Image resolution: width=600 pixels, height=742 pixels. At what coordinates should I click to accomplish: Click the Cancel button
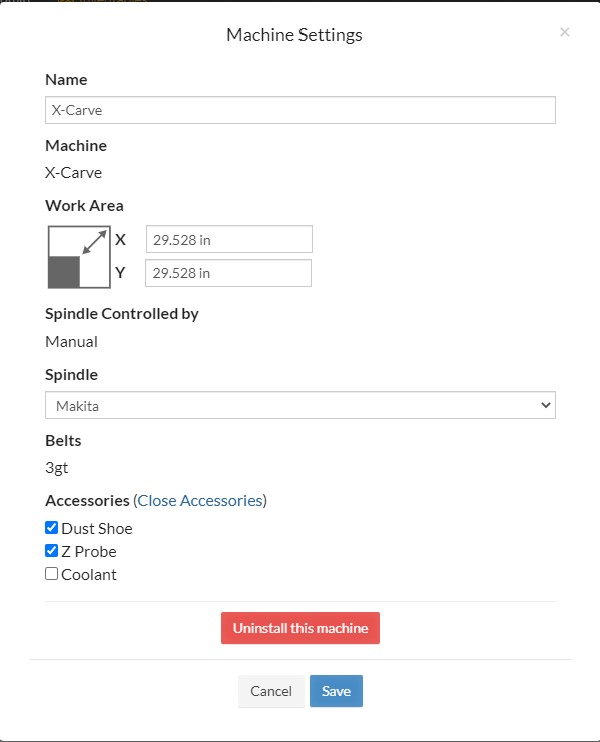(271, 691)
